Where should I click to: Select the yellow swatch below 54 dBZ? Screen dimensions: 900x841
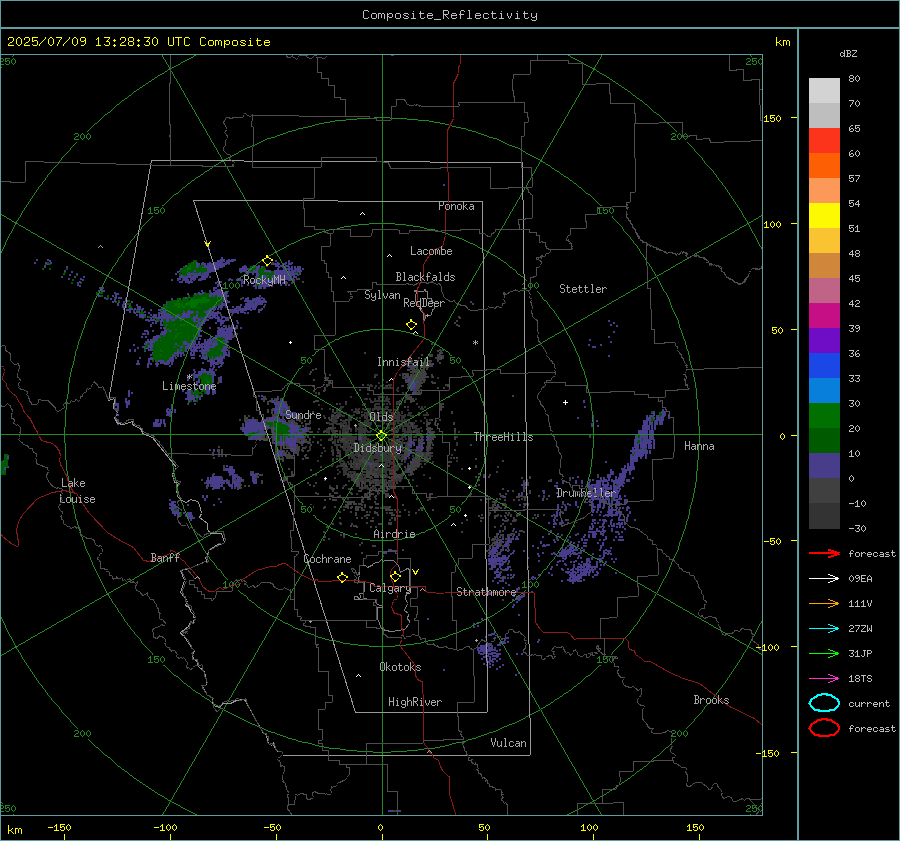tap(824, 215)
